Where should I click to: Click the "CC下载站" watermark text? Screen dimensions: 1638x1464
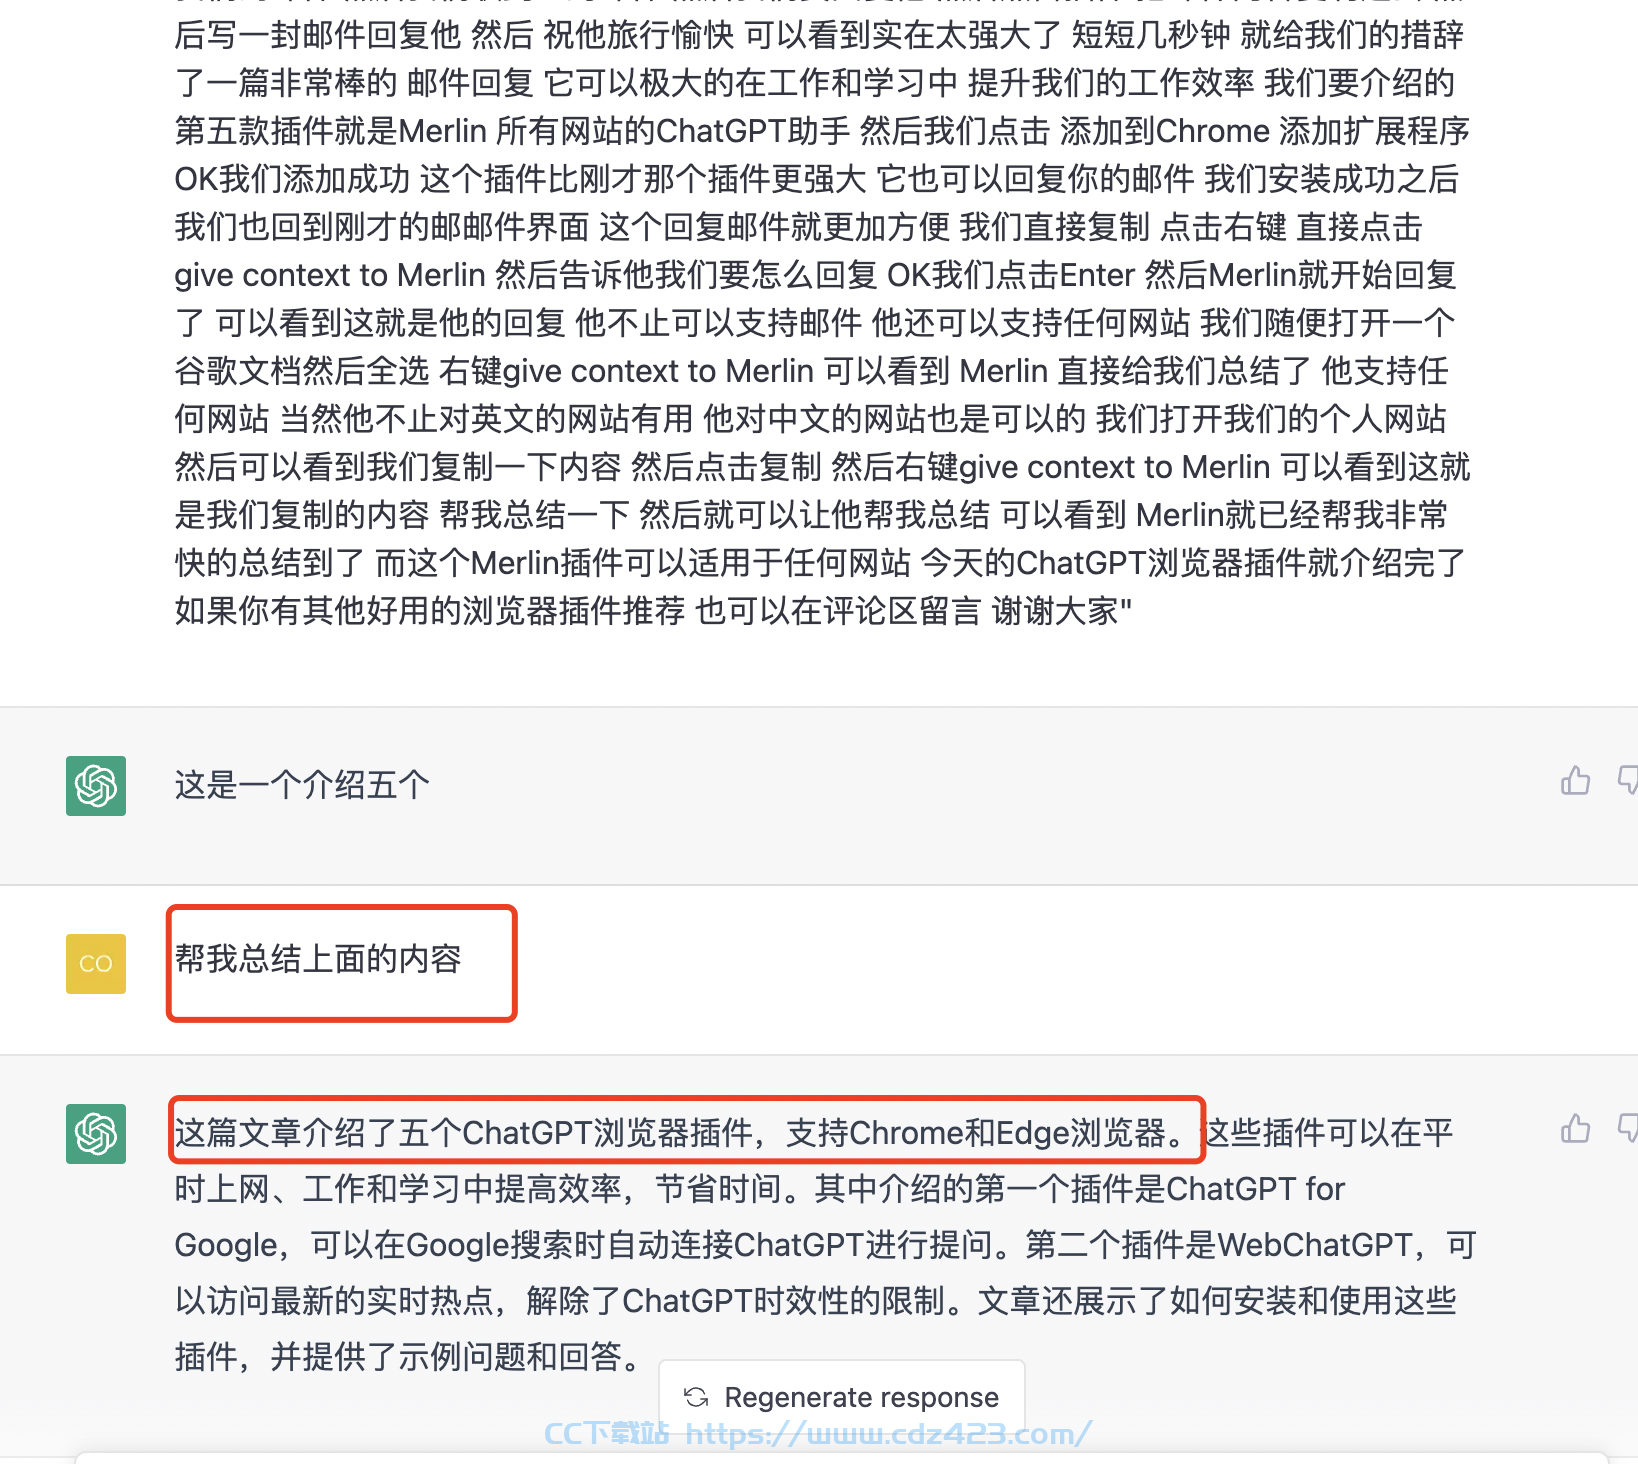[606, 1434]
